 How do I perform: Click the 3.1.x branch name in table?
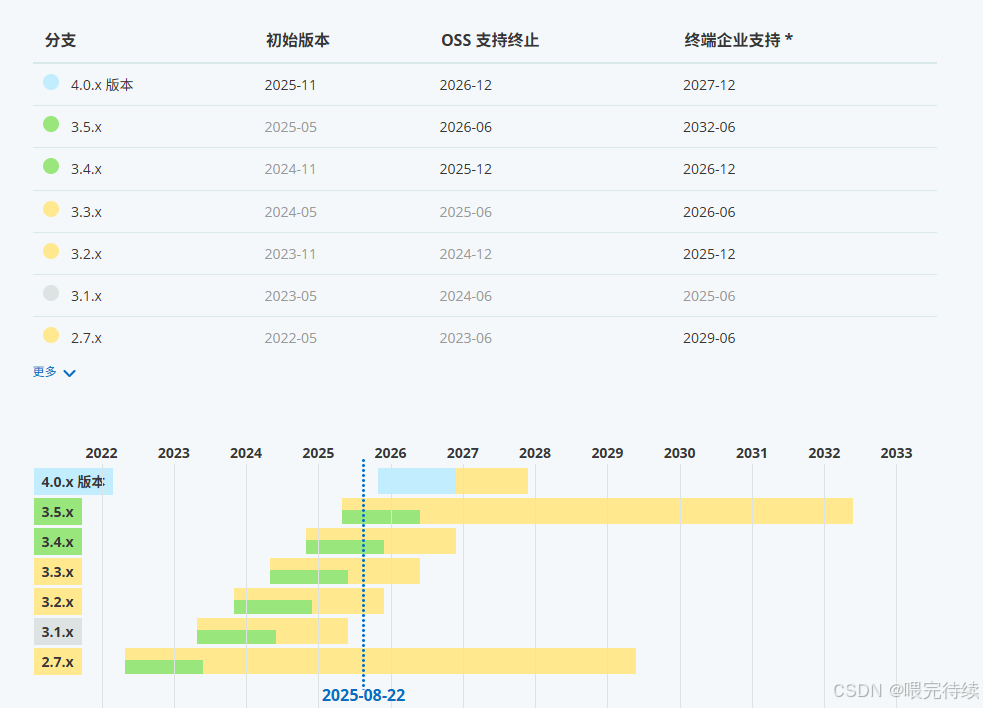point(86,296)
